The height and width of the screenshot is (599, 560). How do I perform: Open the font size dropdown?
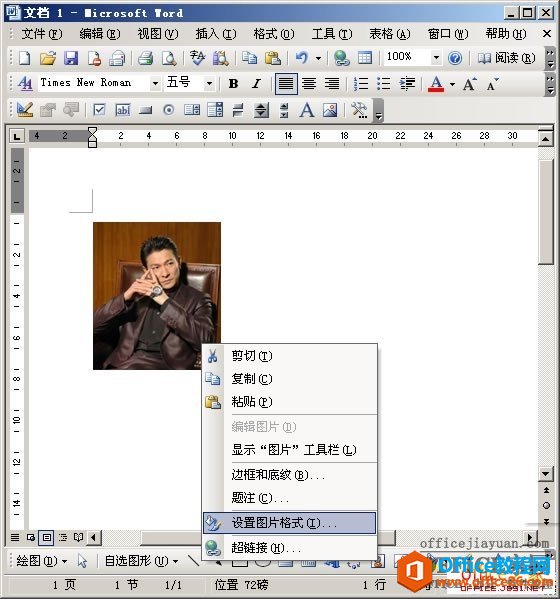(209, 83)
